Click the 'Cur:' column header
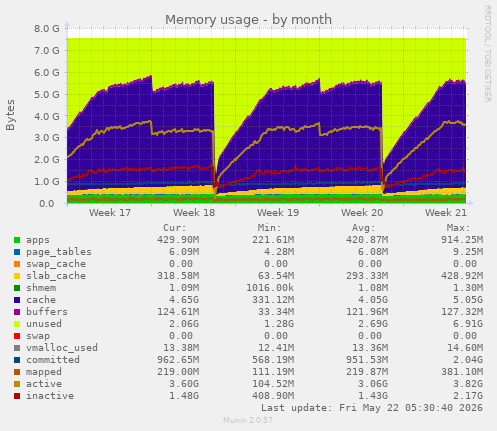The height and width of the screenshot is (431, 497). (175, 228)
